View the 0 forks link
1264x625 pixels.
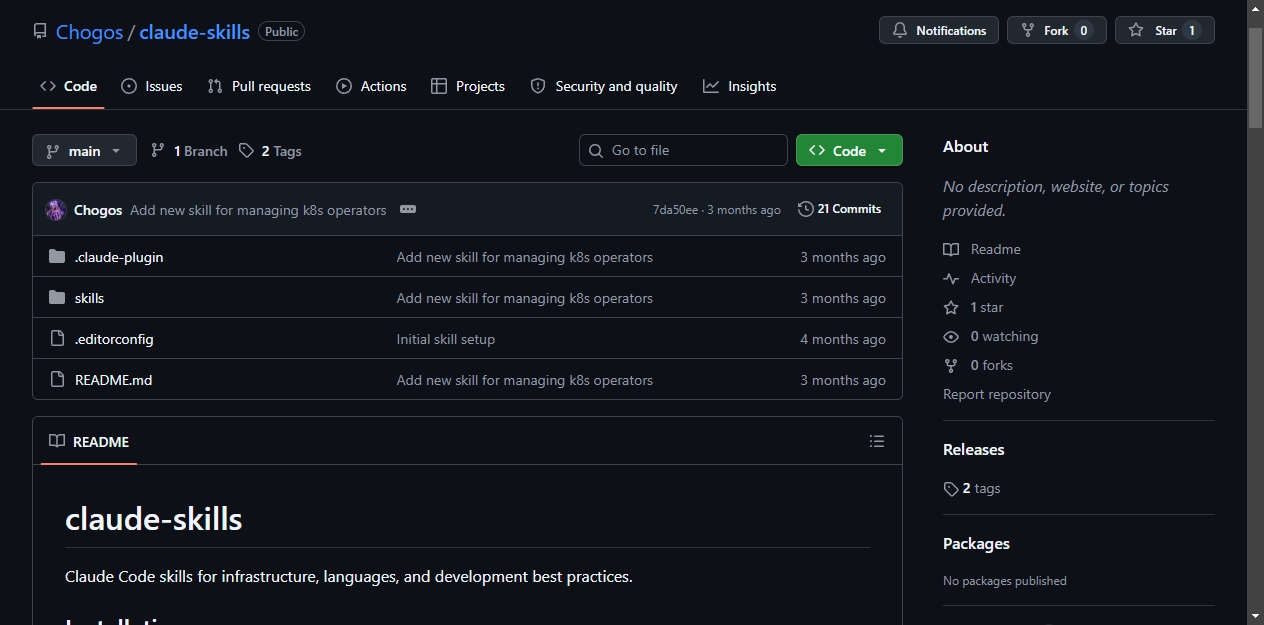pyautogui.click(x=978, y=365)
